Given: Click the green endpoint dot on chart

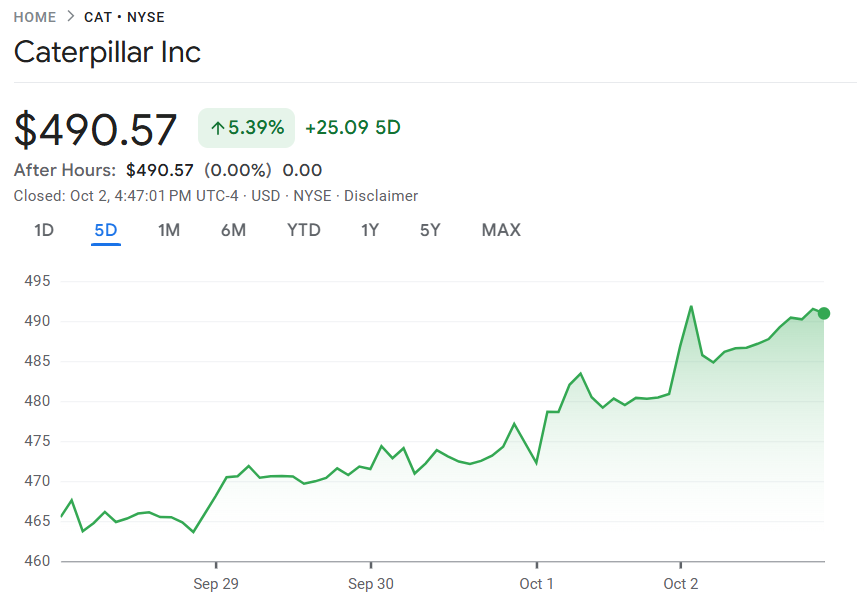Looking at the screenshot, I should pyautogui.click(x=823, y=313).
